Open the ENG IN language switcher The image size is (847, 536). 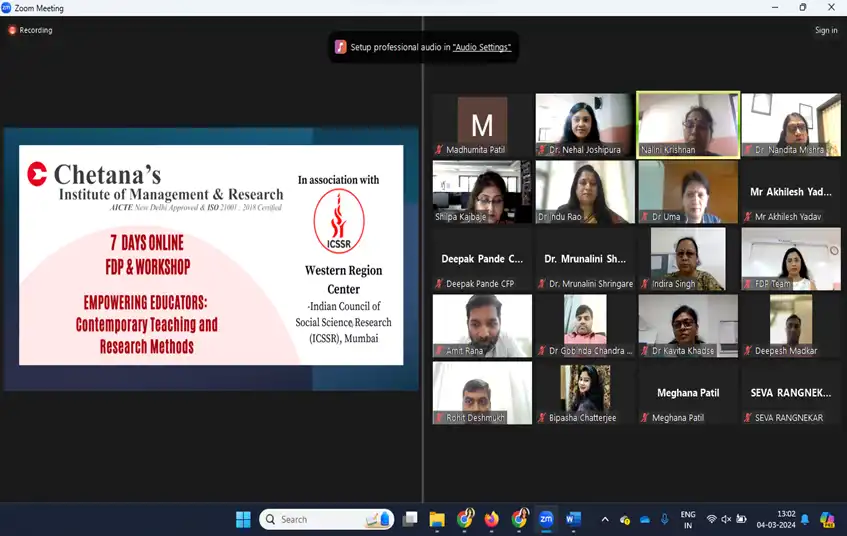click(688, 519)
